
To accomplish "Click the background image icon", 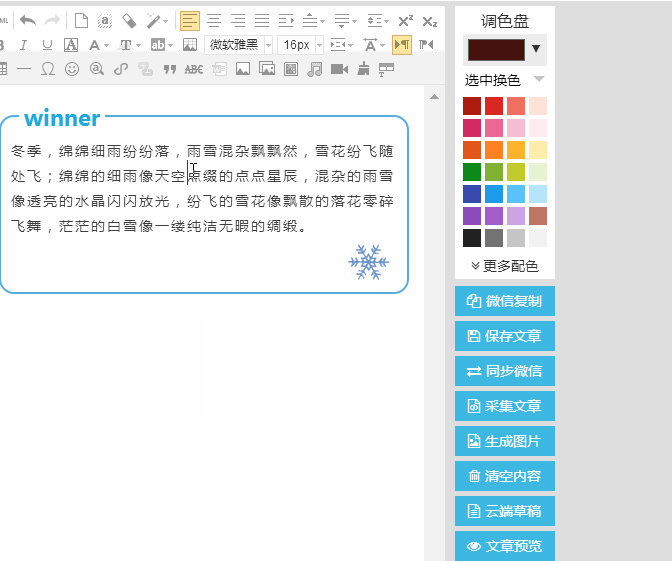I will point(189,45).
